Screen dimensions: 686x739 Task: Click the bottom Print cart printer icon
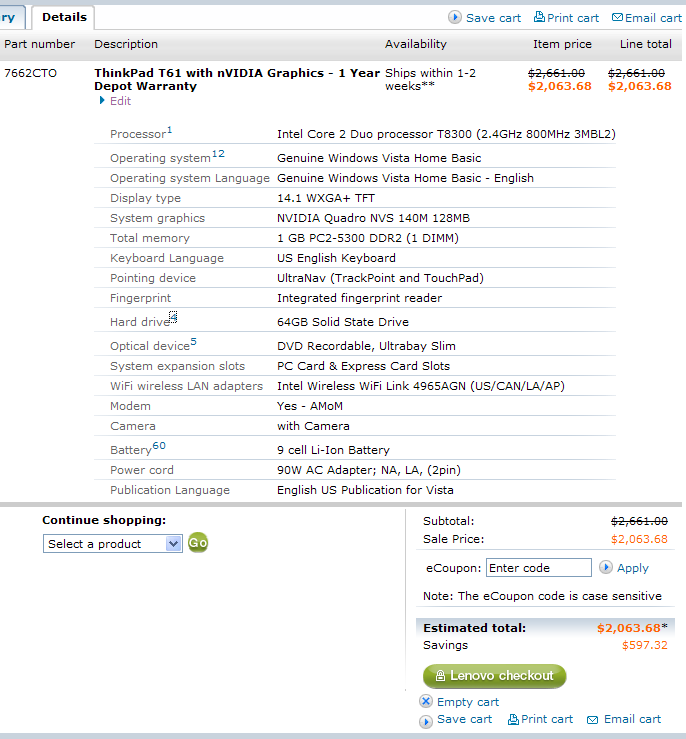pyautogui.click(x=513, y=719)
